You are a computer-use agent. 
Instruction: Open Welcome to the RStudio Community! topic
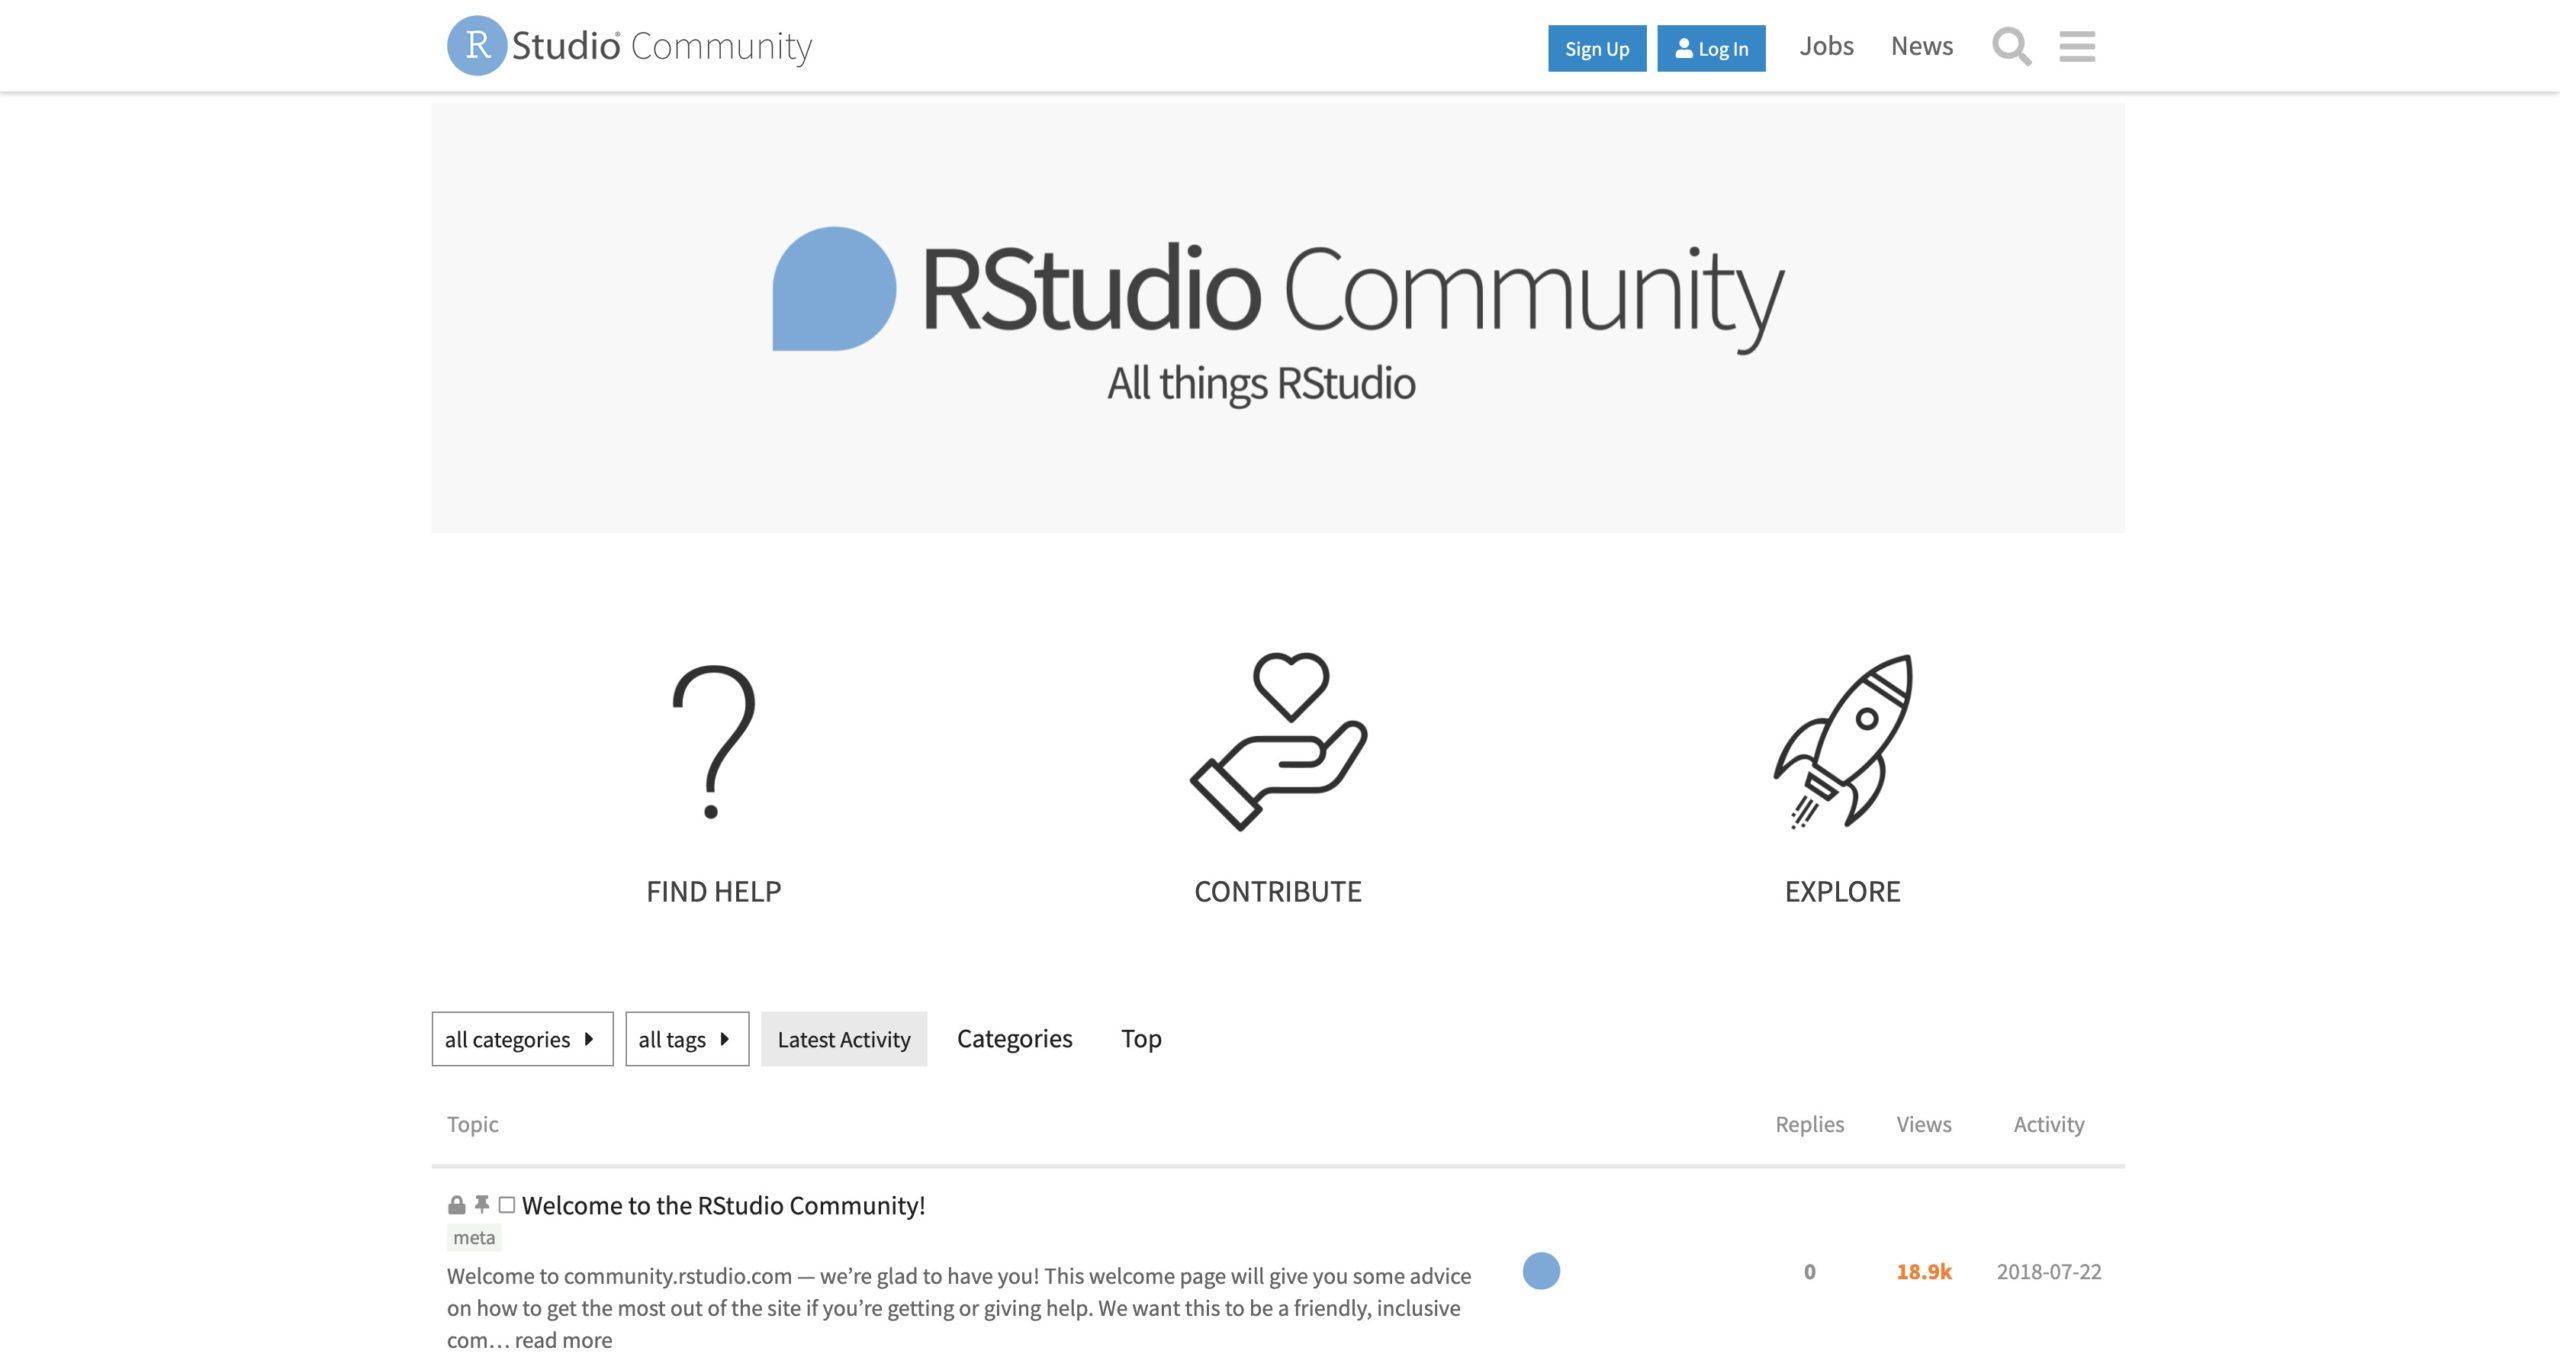tap(723, 1205)
